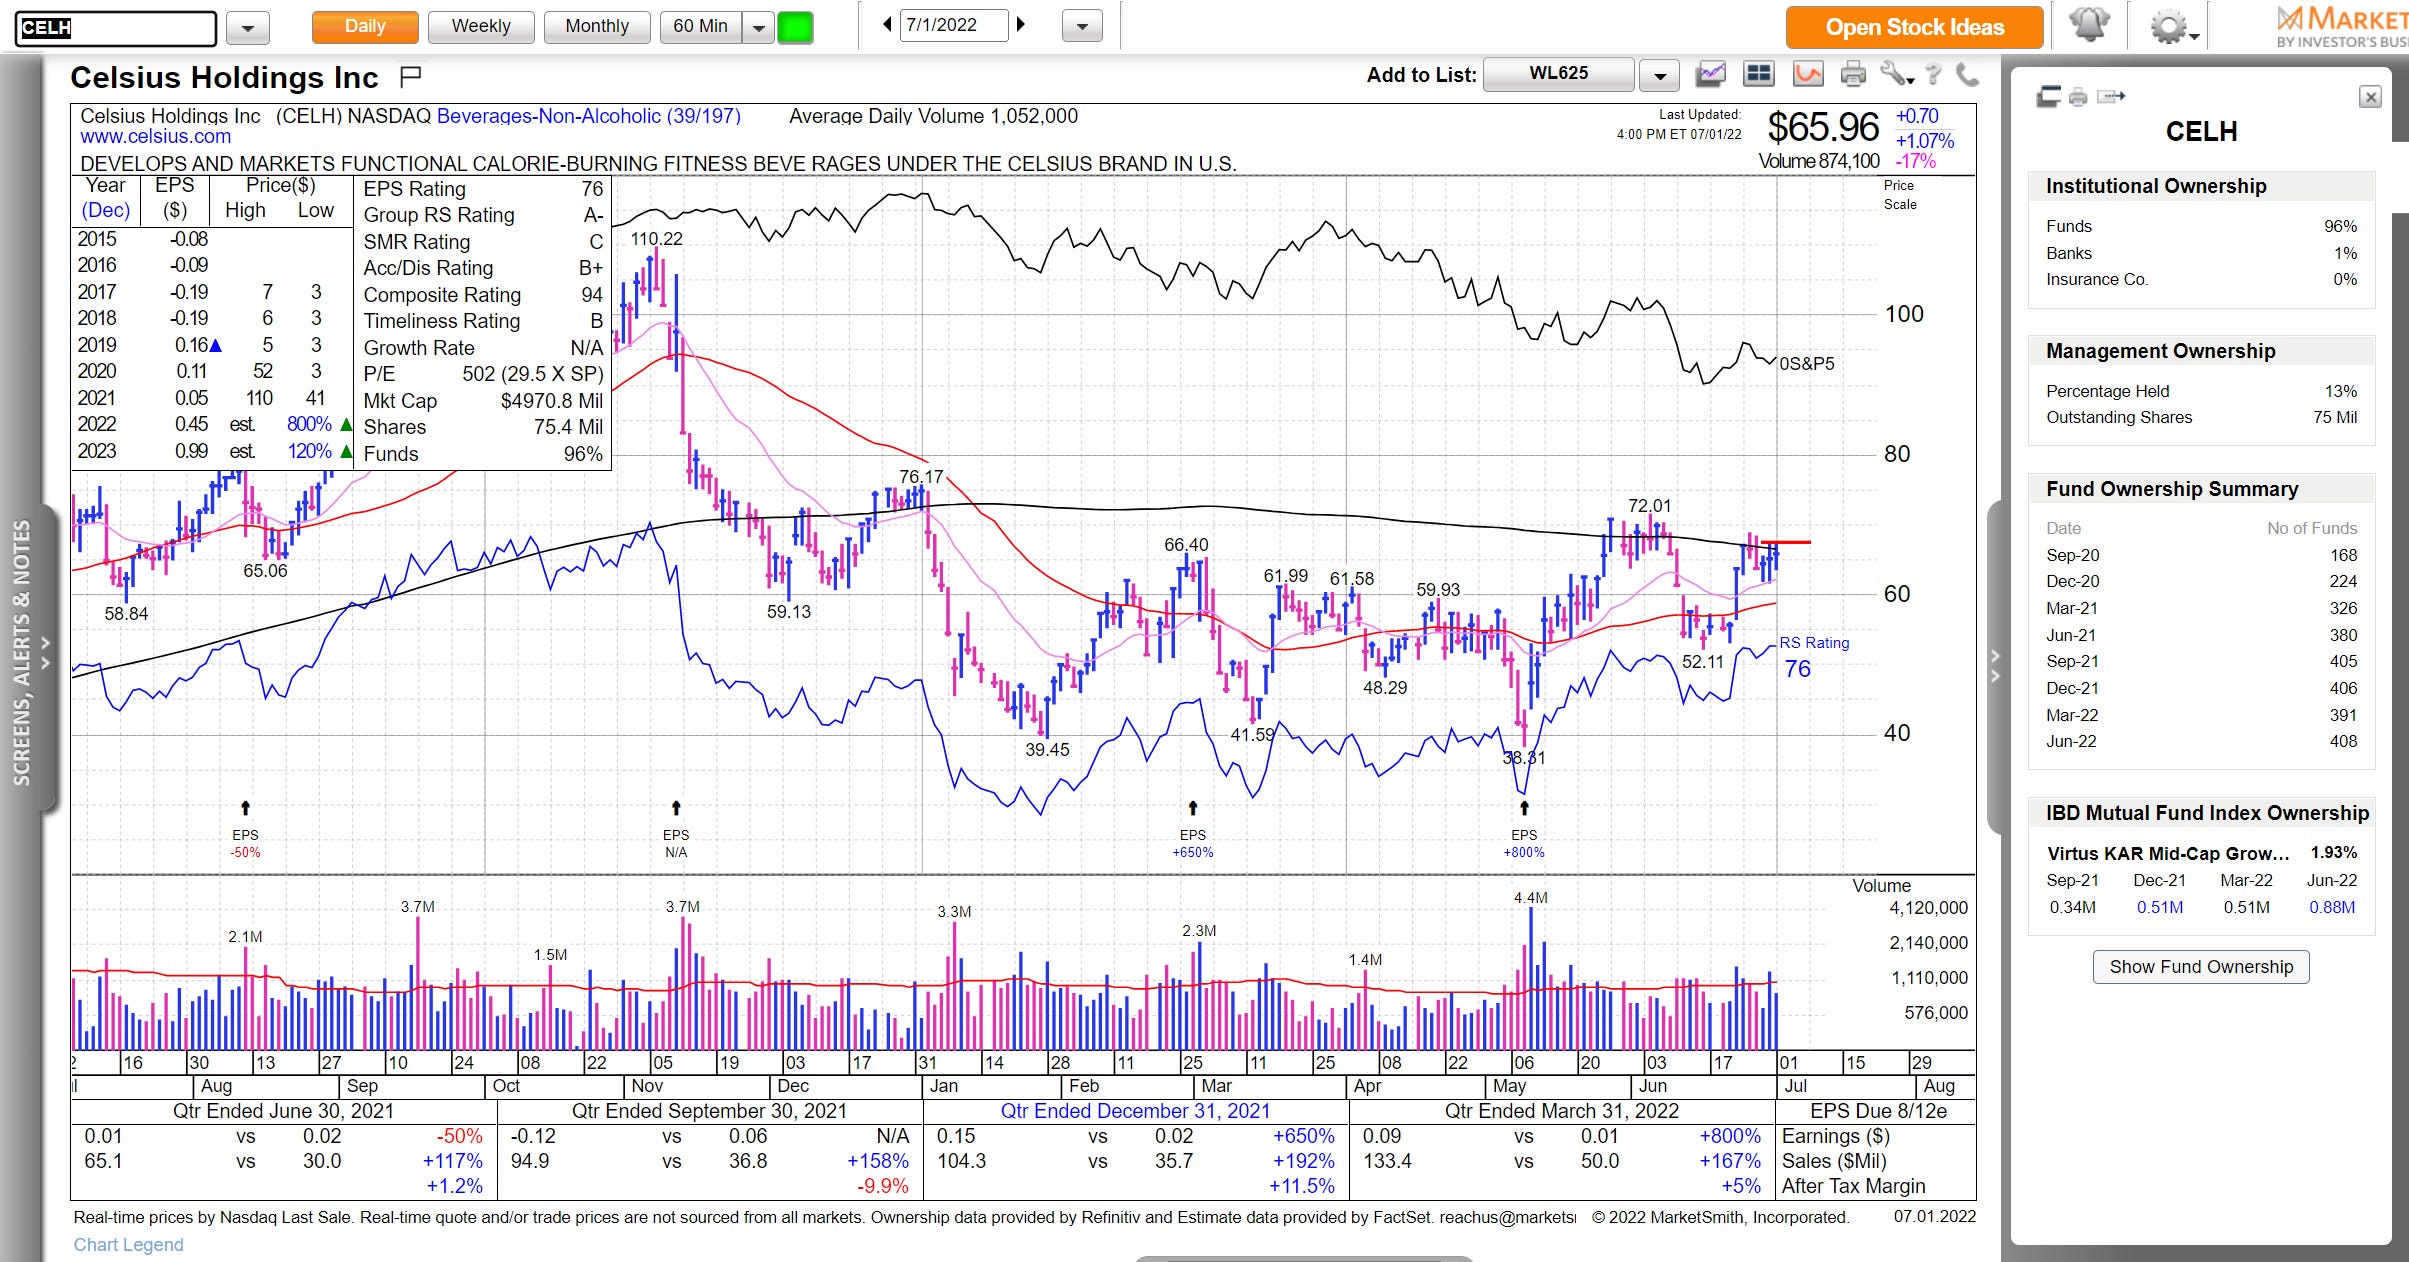
Task: Click the 2023 estimate 120% value
Action: click(309, 451)
